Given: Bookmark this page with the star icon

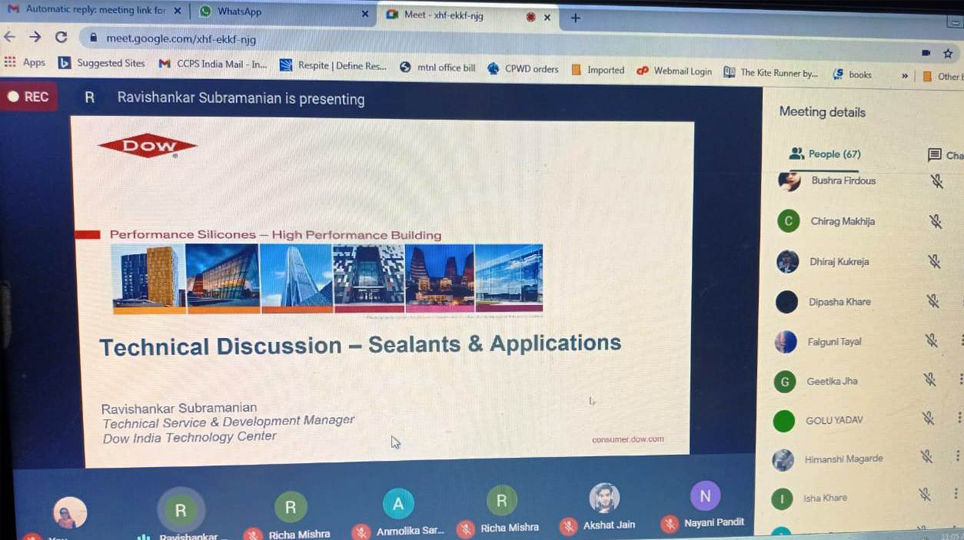Looking at the screenshot, I should coord(947,54).
